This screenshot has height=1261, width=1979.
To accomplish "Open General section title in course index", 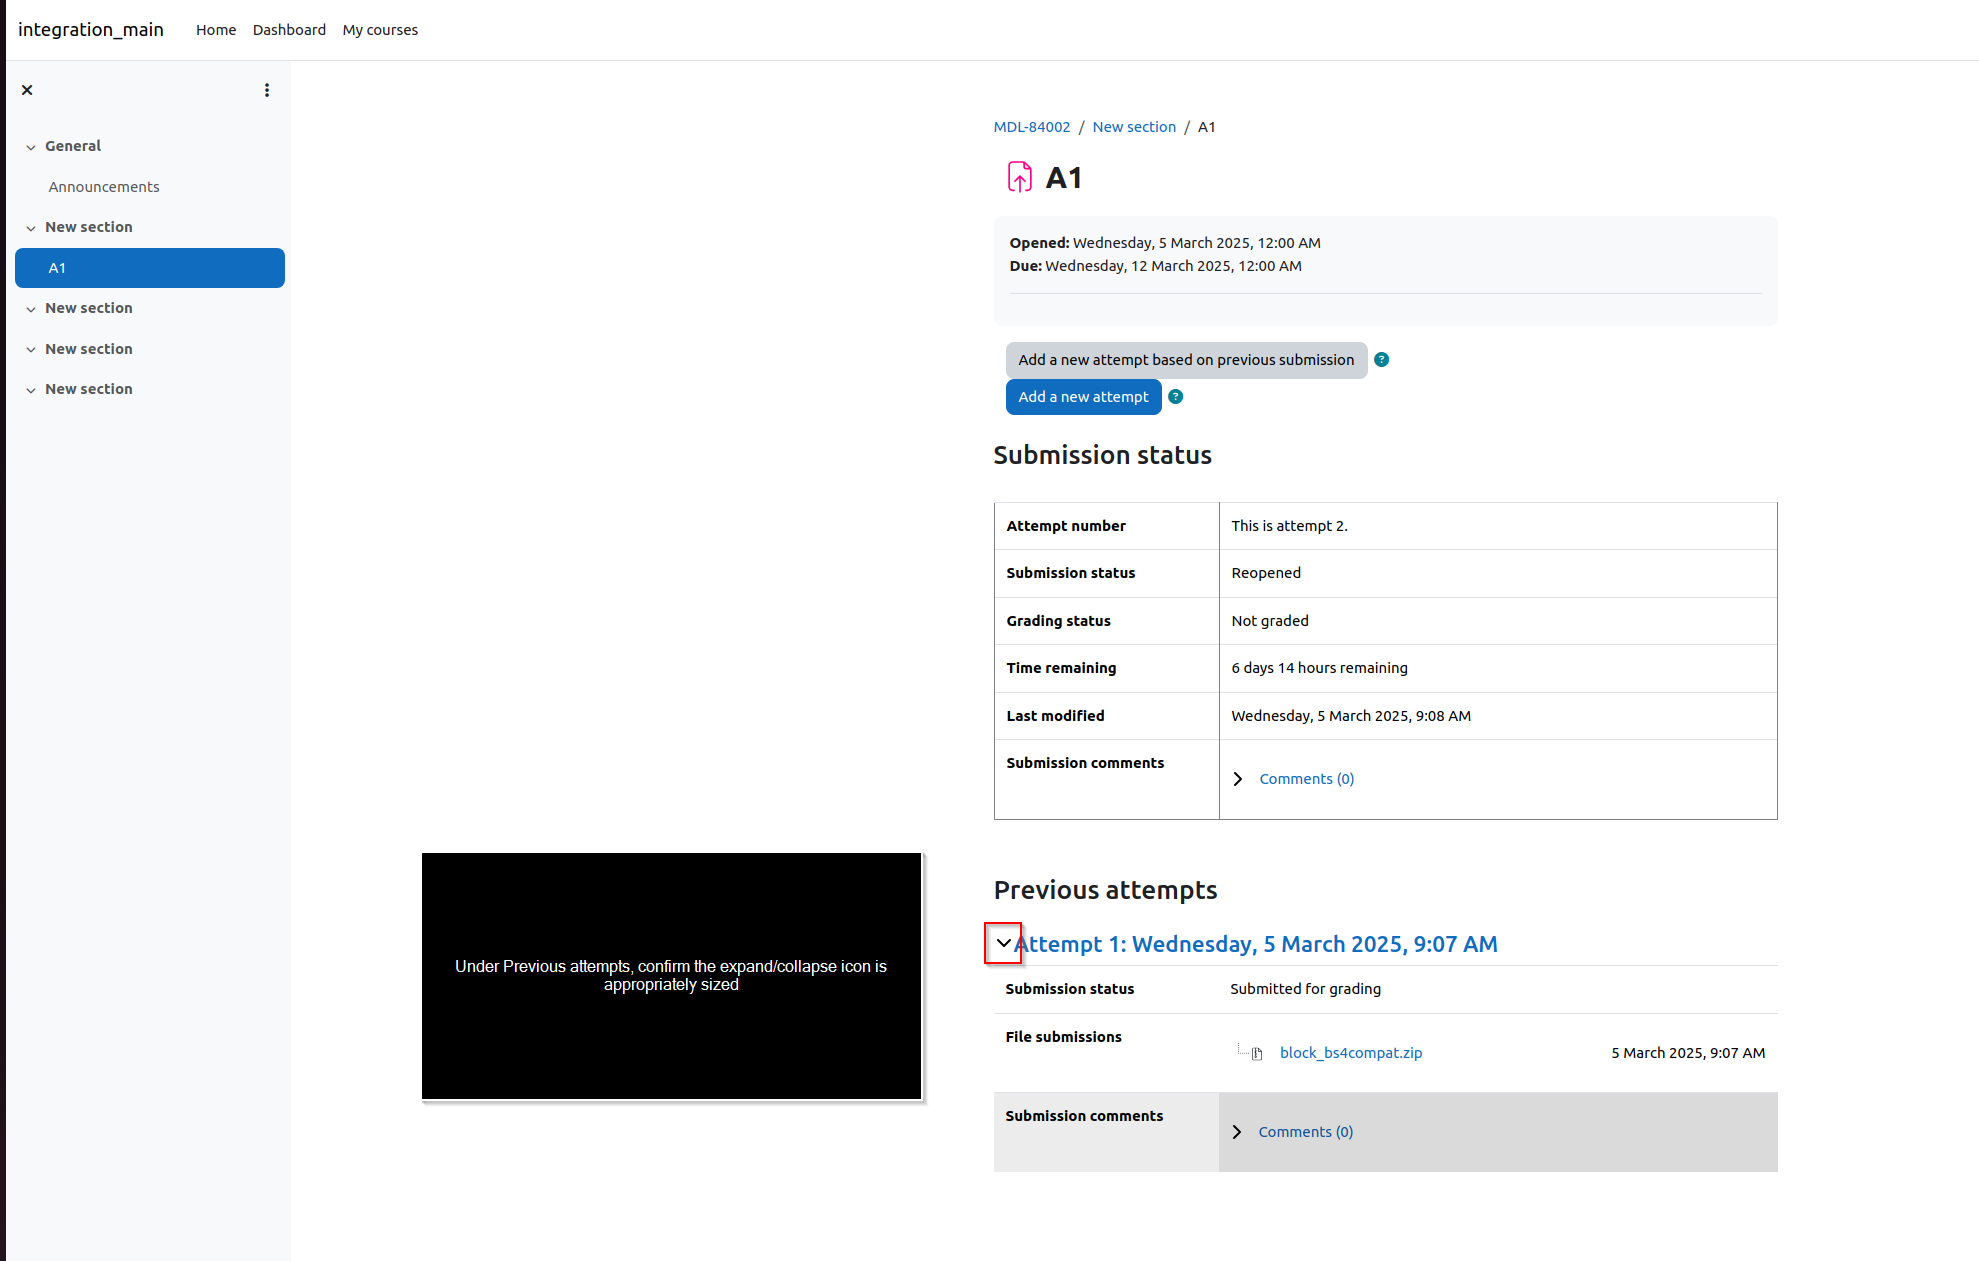I will click(x=73, y=146).
